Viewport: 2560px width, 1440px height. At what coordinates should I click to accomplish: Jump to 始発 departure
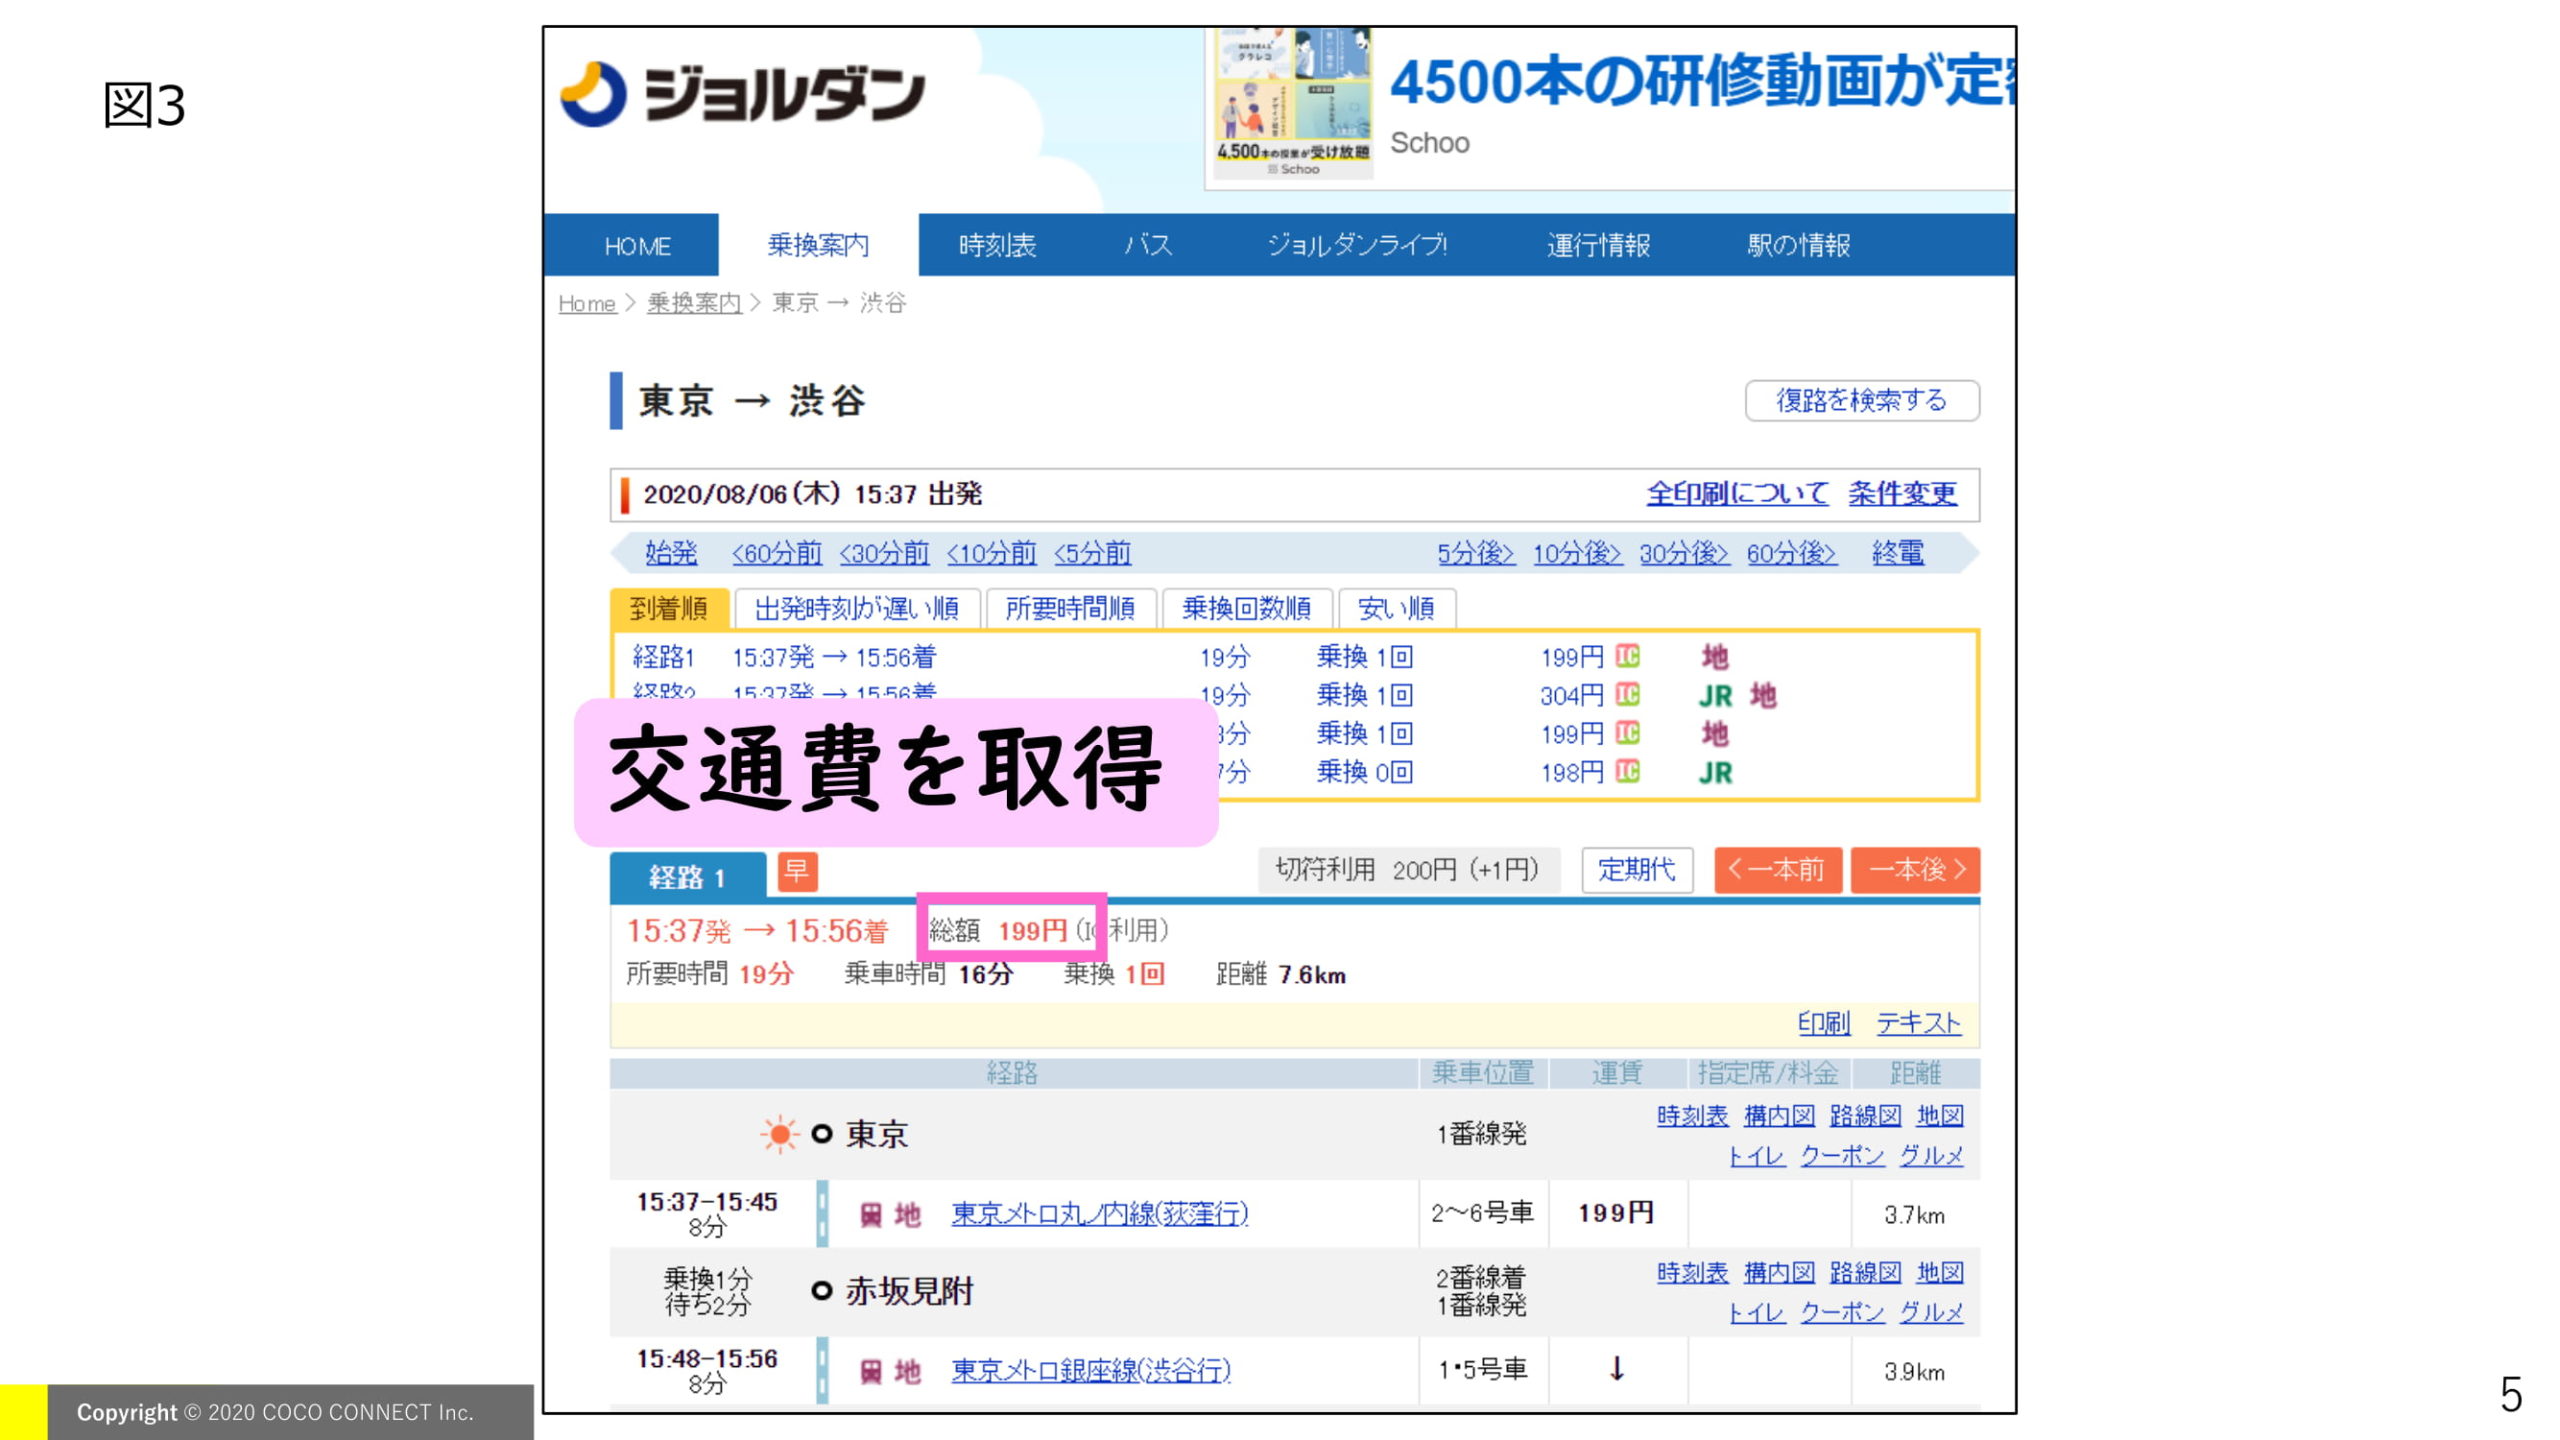pos(671,553)
